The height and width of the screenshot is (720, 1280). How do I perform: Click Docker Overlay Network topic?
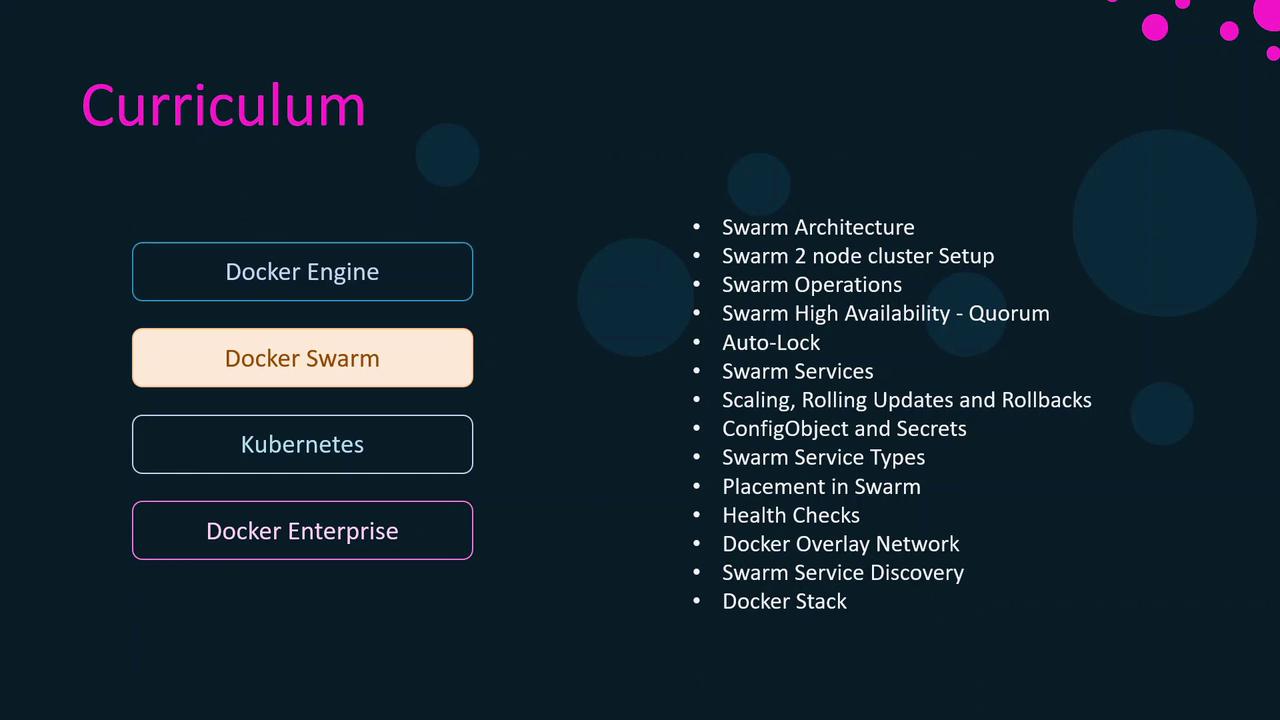coord(840,544)
